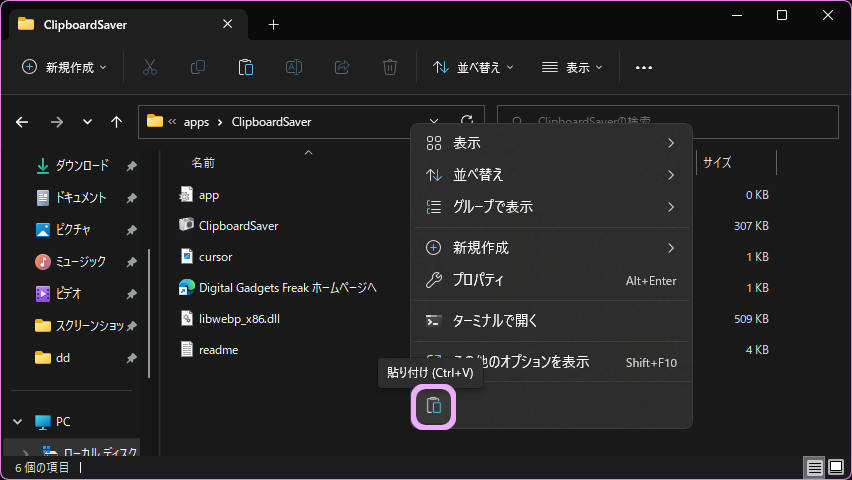Screen dimensions: 852x480
Task: Click the 509 KB size value
Action: pos(751,319)
